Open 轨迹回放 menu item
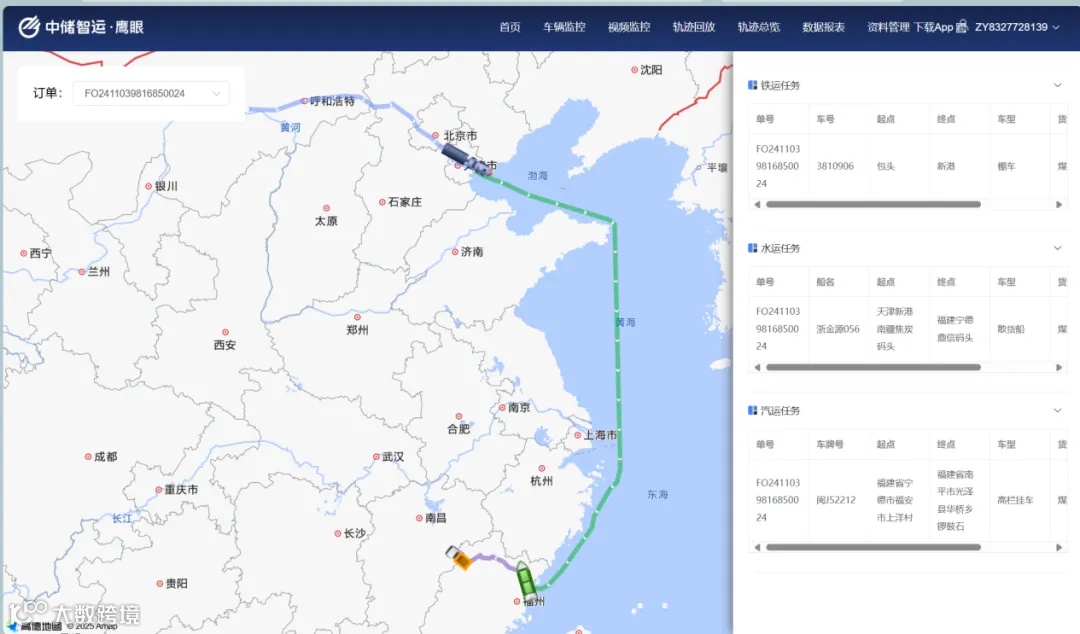This screenshot has height=634, width=1080. (x=694, y=27)
